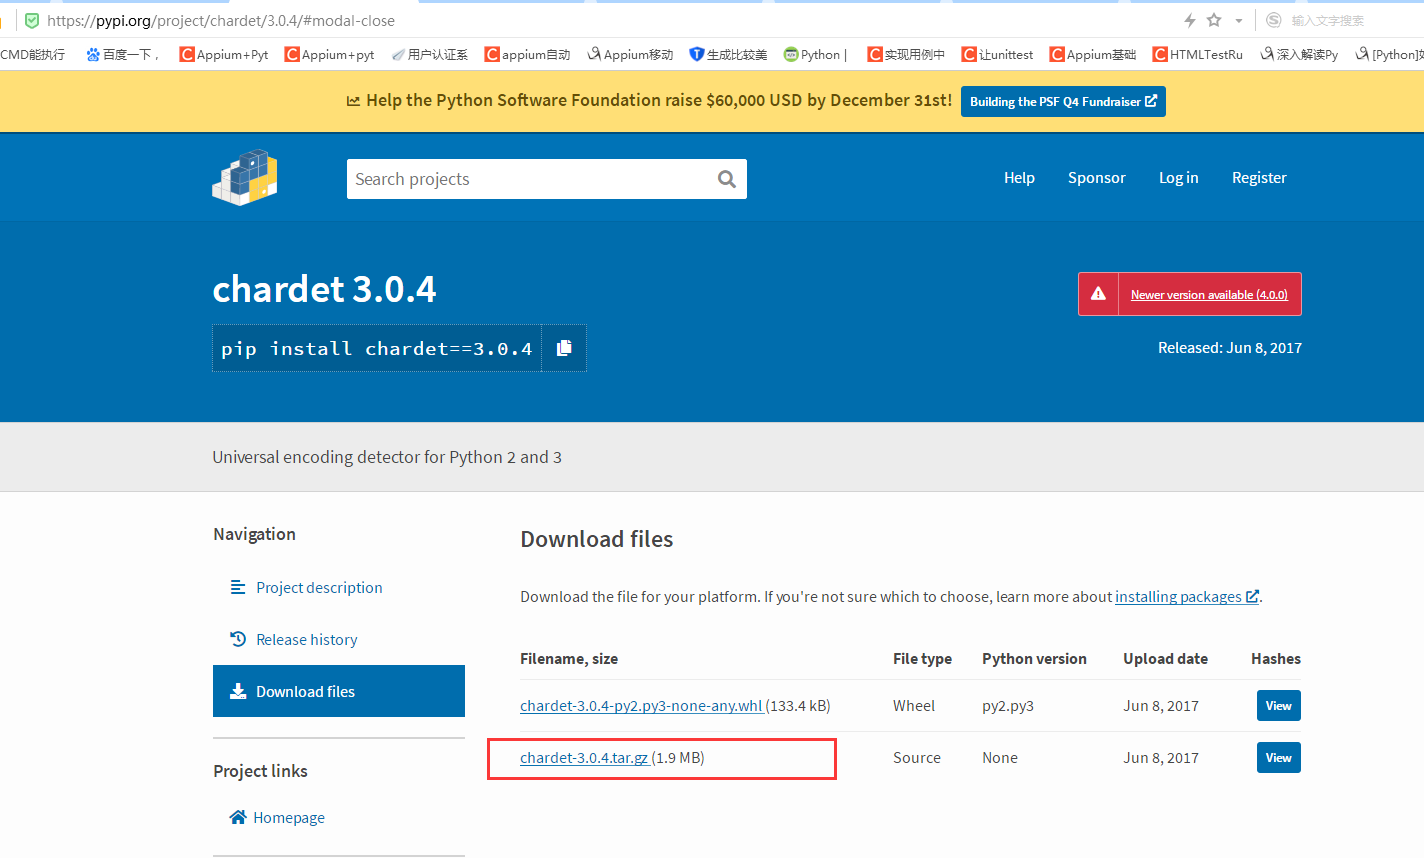Click the Homepage house icon under Project links
The height and width of the screenshot is (858, 1424).
point(238,816)
